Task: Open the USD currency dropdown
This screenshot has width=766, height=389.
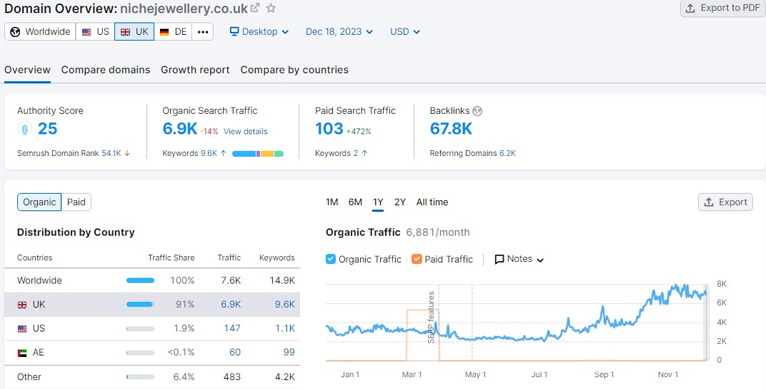Action: (x=405, y=32)
